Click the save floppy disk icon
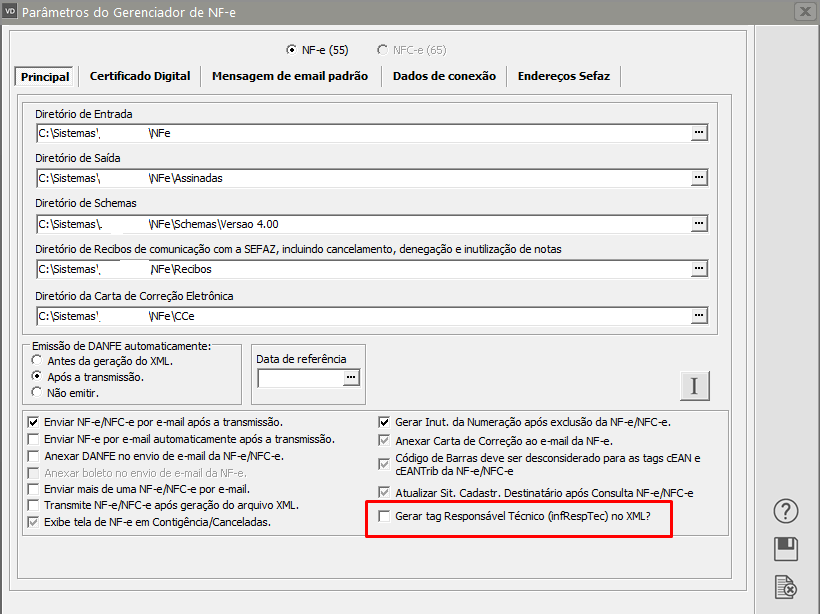 786,549
